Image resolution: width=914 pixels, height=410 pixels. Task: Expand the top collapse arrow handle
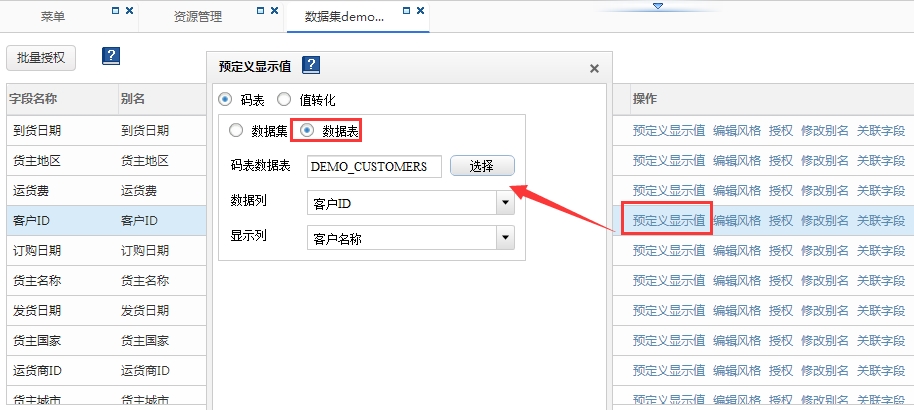pyautogui.click(x=657, y=6)
